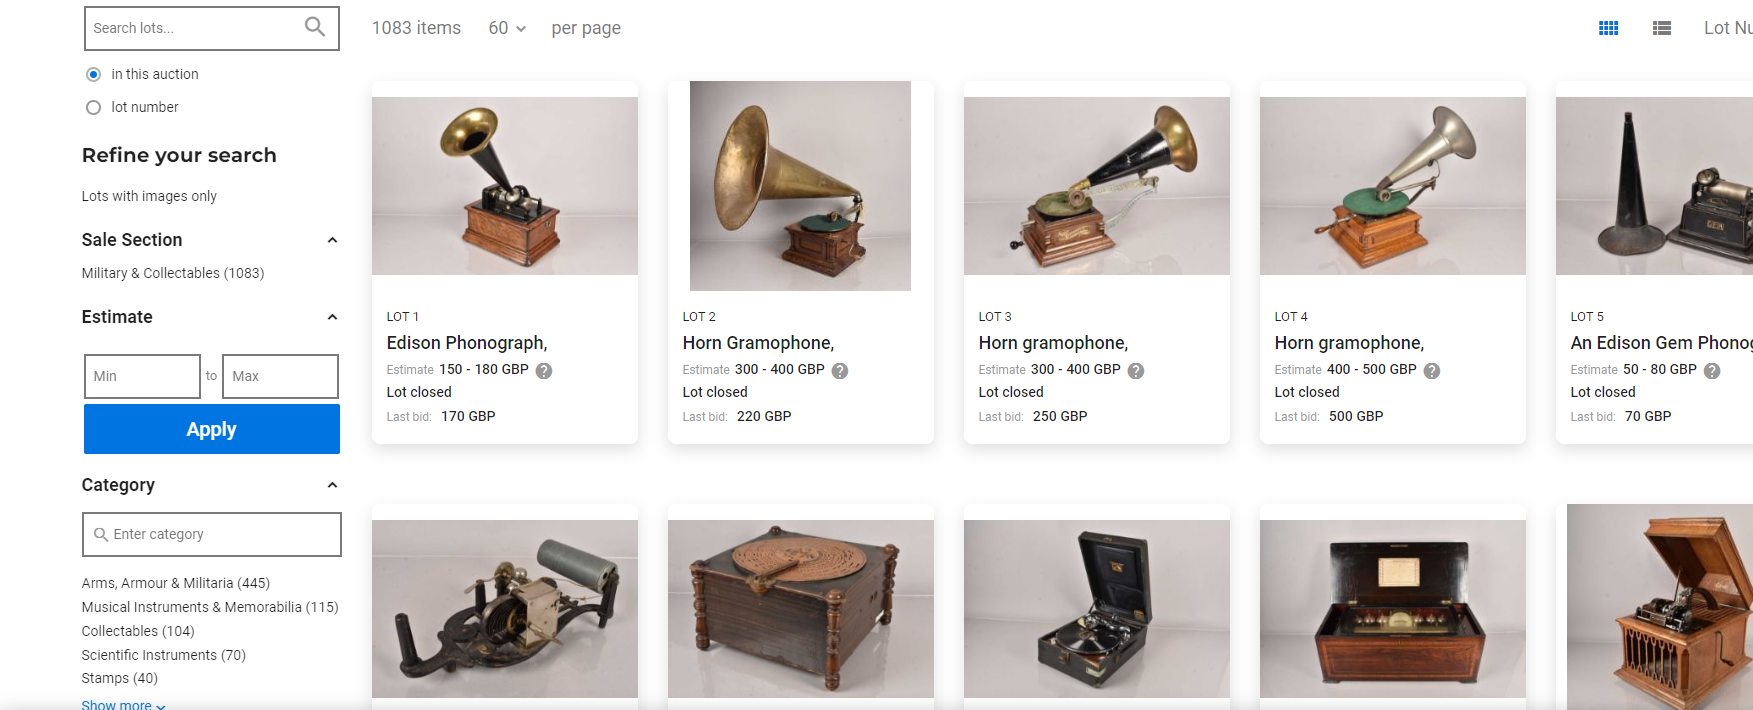Image resolution: width=1753 pixels, height=710 pixels.
Task: Open the Edison Phonograph Lot 1 thumbnail
Action: pyautogui.click(x=505, y=186)
